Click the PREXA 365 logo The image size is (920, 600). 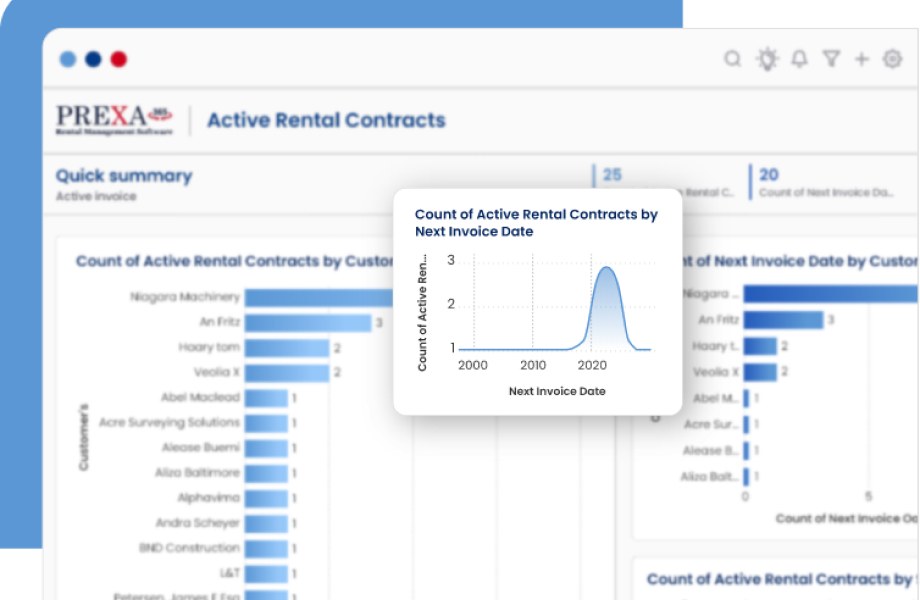tap(114, 120)
